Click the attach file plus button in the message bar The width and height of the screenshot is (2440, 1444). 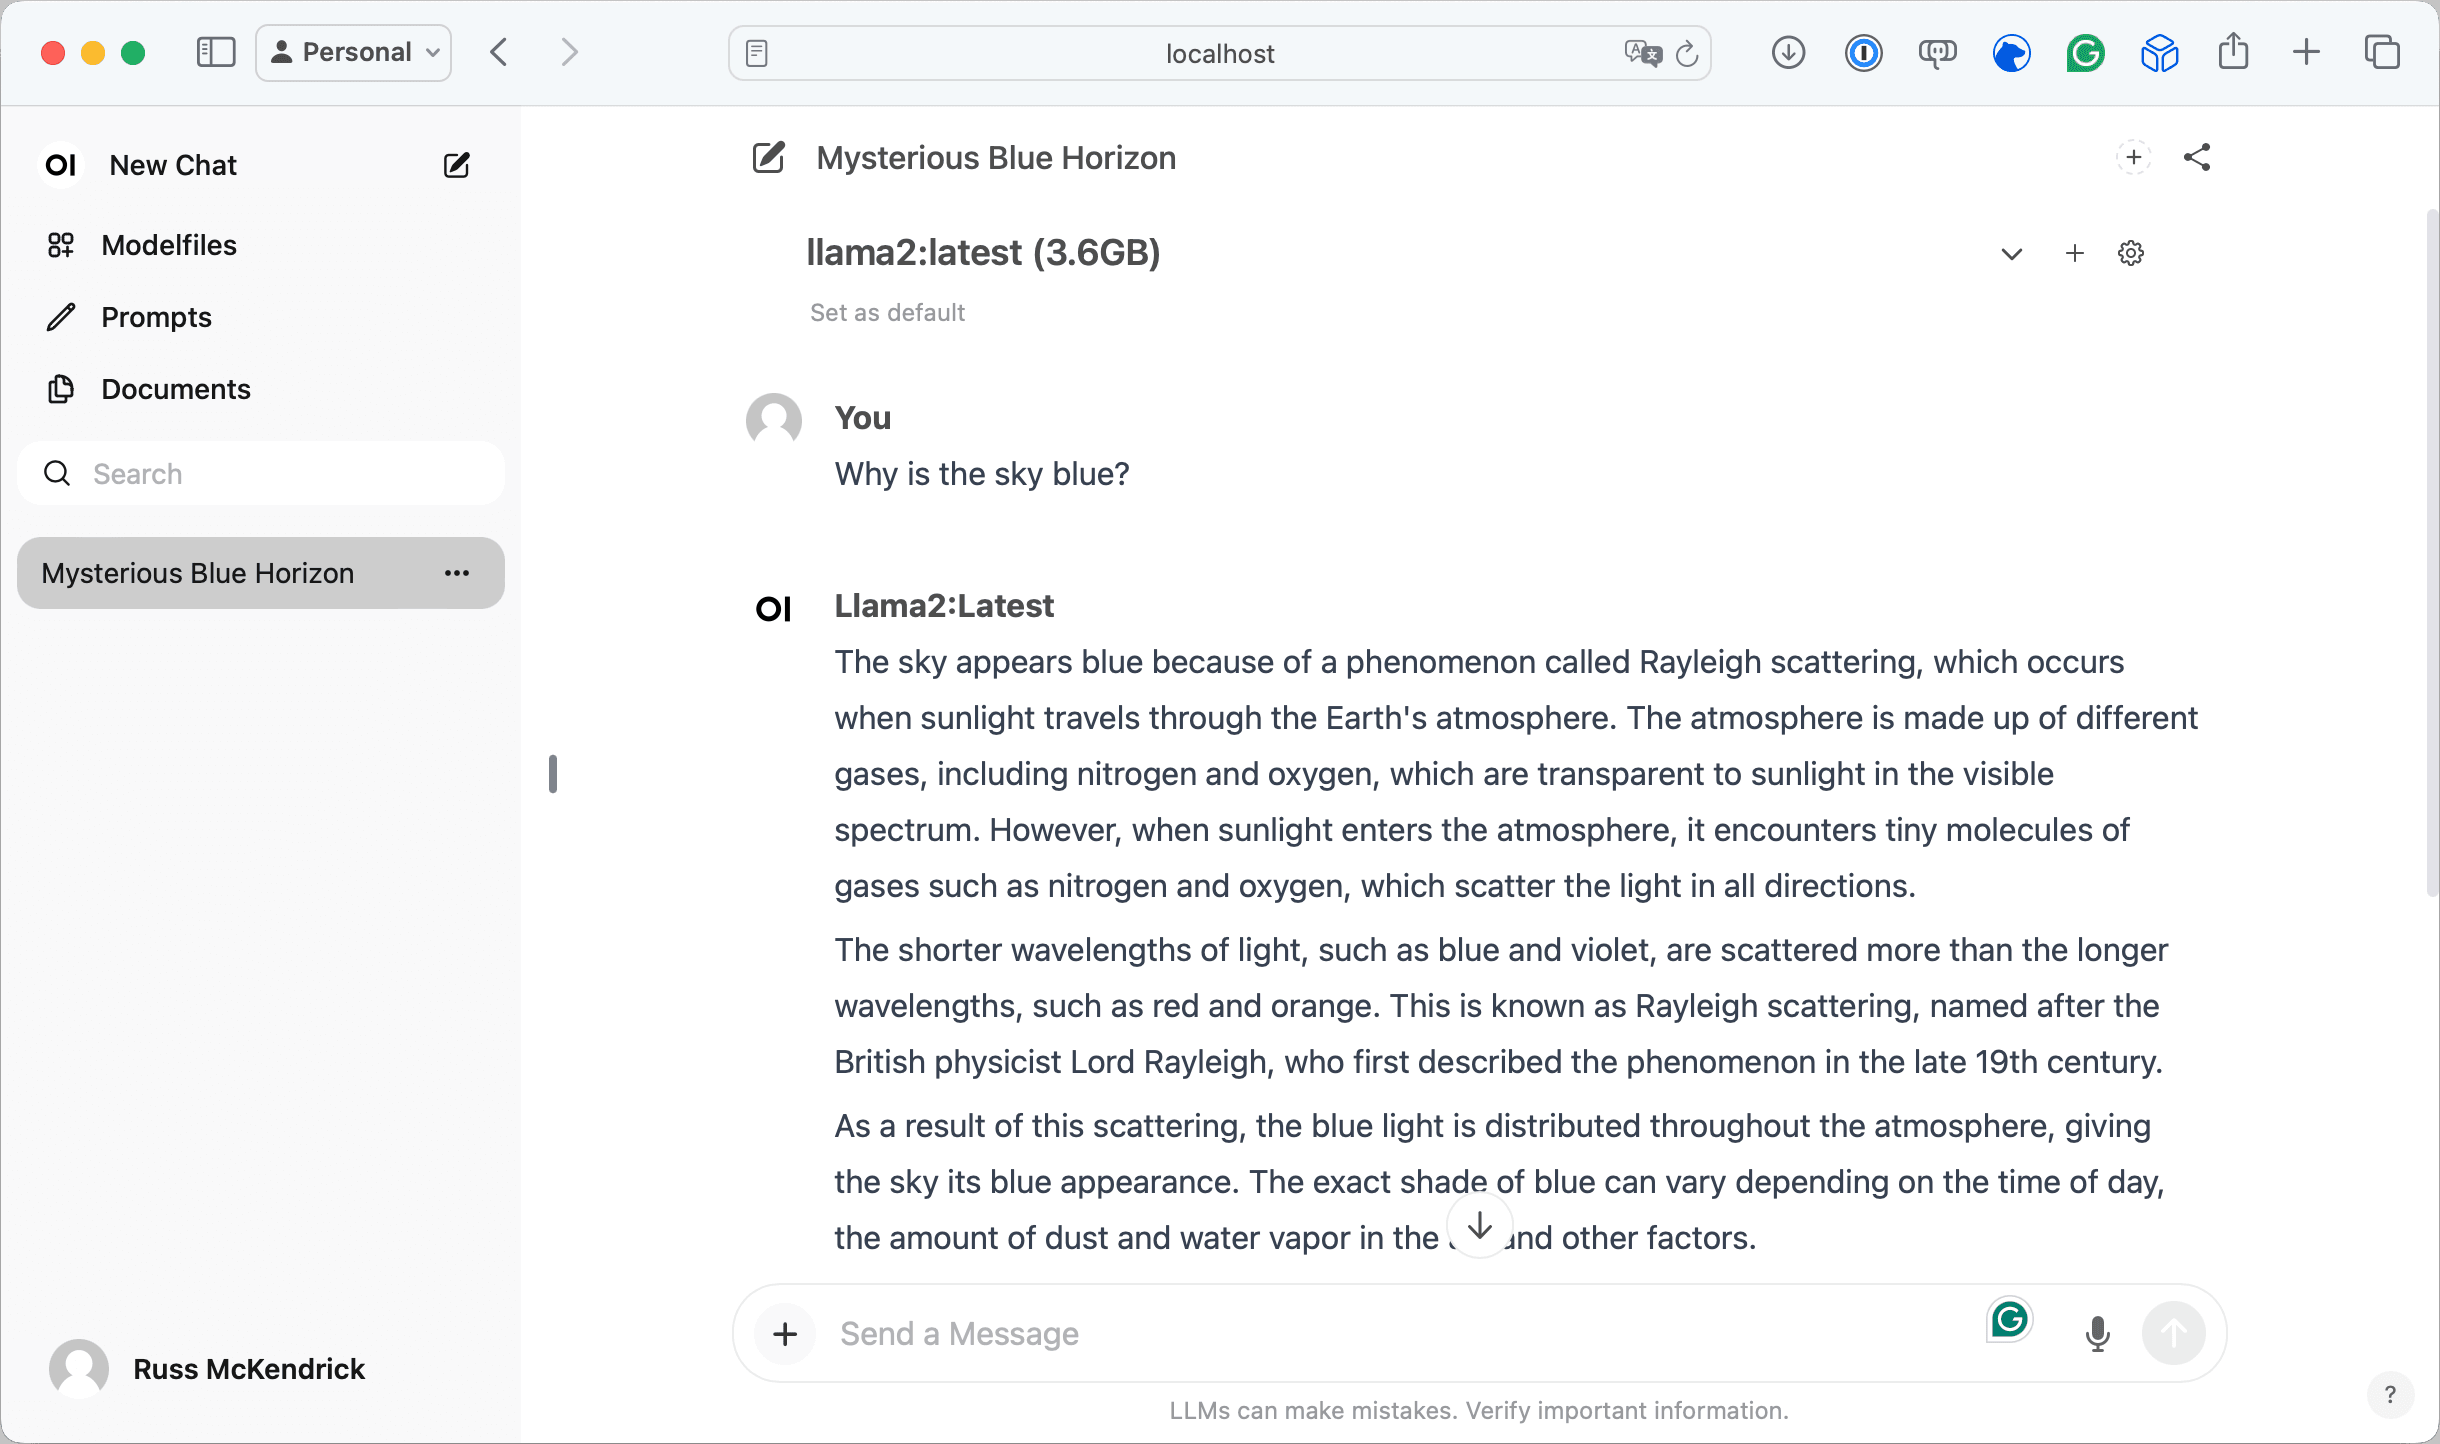point(785,1333)
